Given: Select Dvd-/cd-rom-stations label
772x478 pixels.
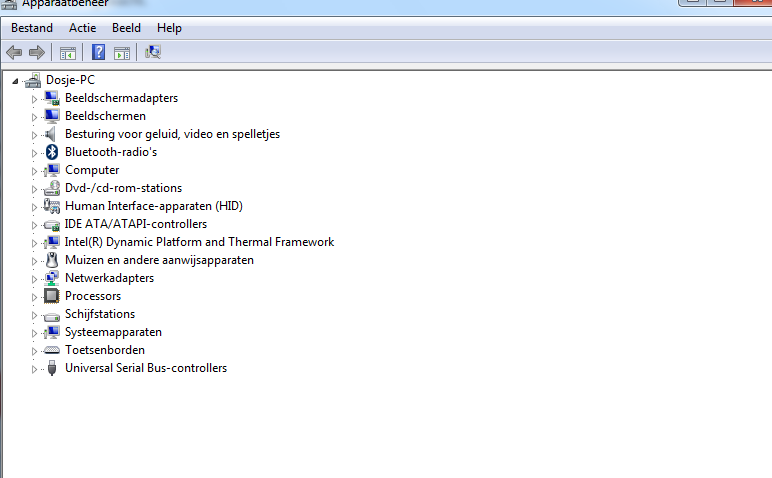Looking at the screenshot, I should coord(124,188).
